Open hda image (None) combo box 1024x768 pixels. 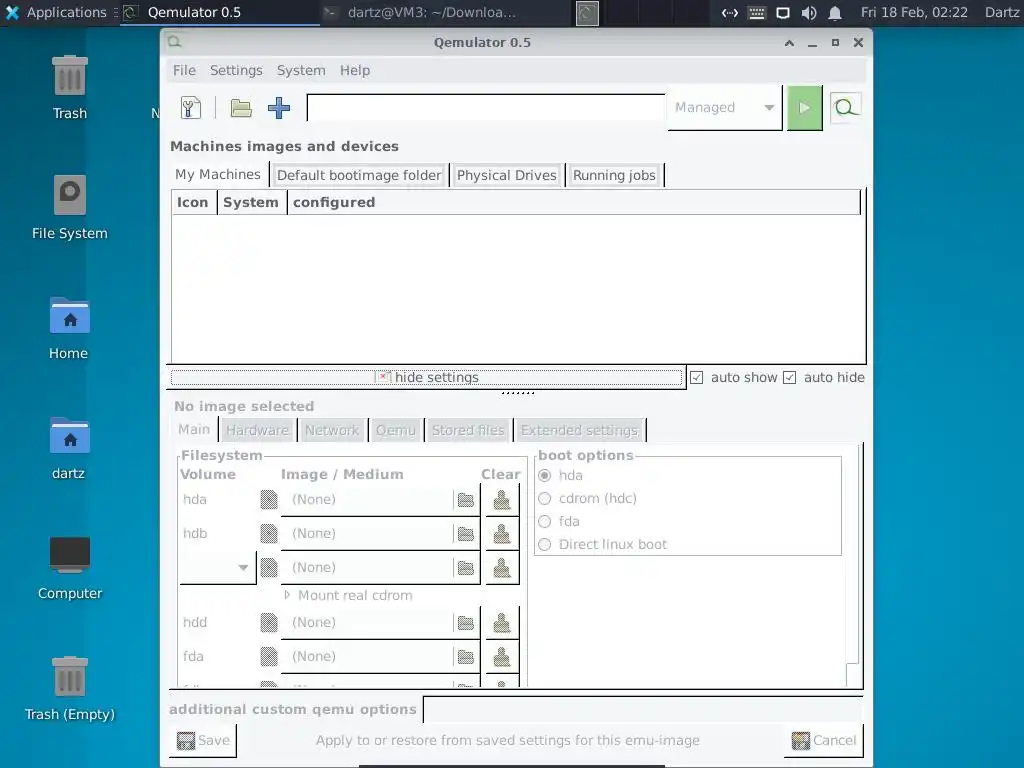[x=380, y=500]
